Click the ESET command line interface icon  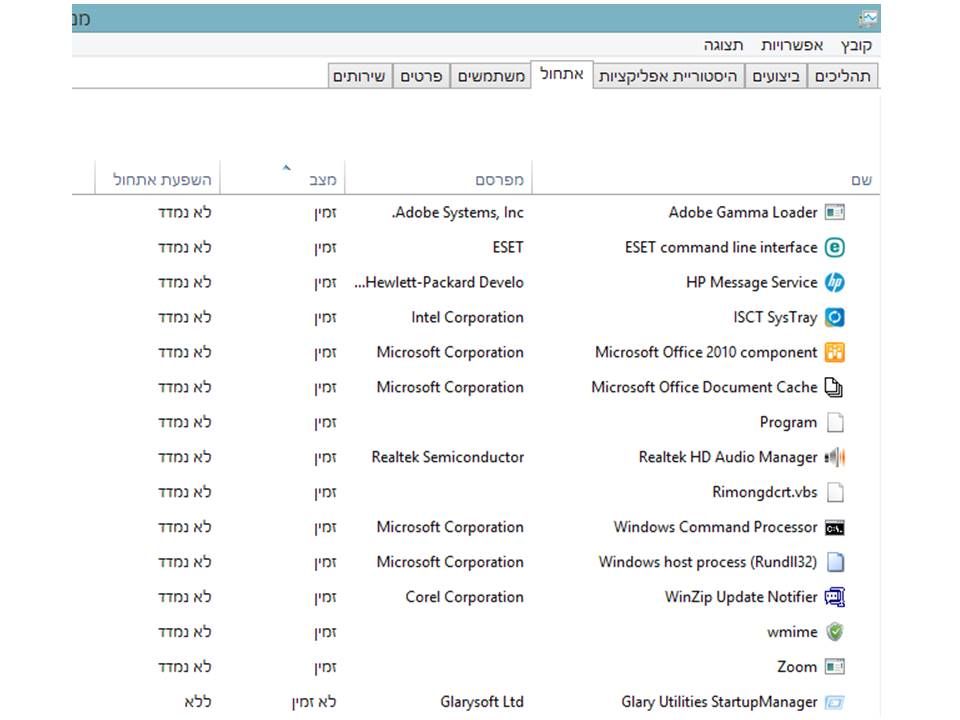click(834, 247)
